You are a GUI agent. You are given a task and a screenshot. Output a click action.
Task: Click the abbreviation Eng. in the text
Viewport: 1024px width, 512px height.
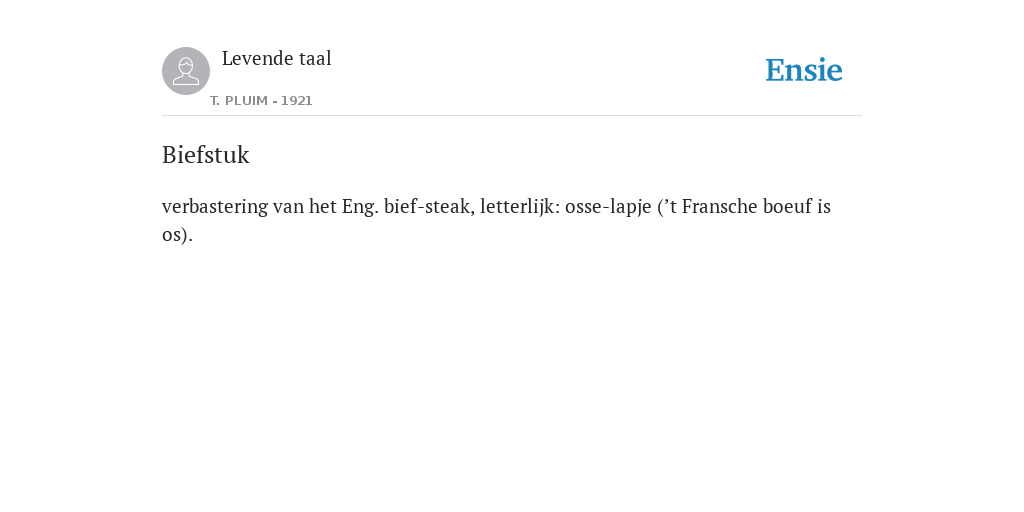(x=360, y=207)
